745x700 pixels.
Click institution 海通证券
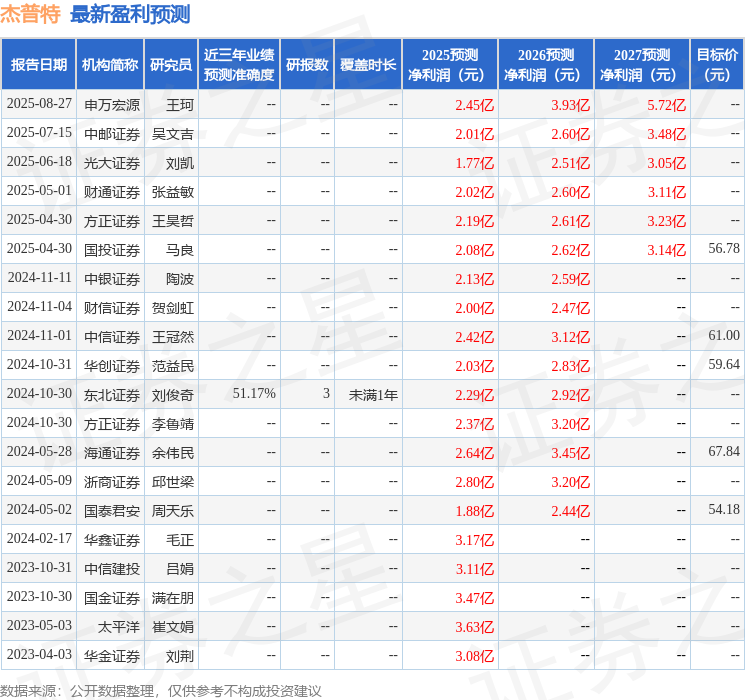(112, 453)
